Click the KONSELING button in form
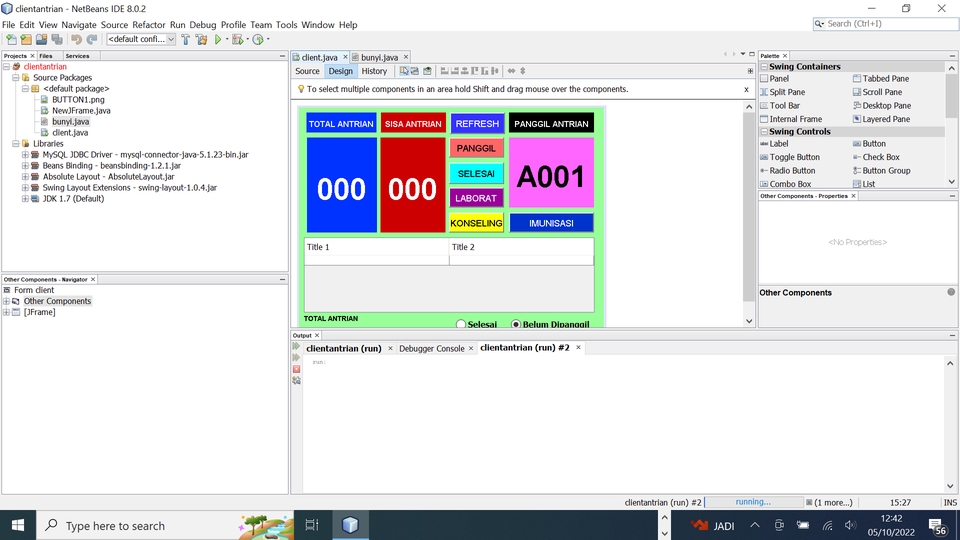Screen dimensions: 960x540 [x=476, y=223]
